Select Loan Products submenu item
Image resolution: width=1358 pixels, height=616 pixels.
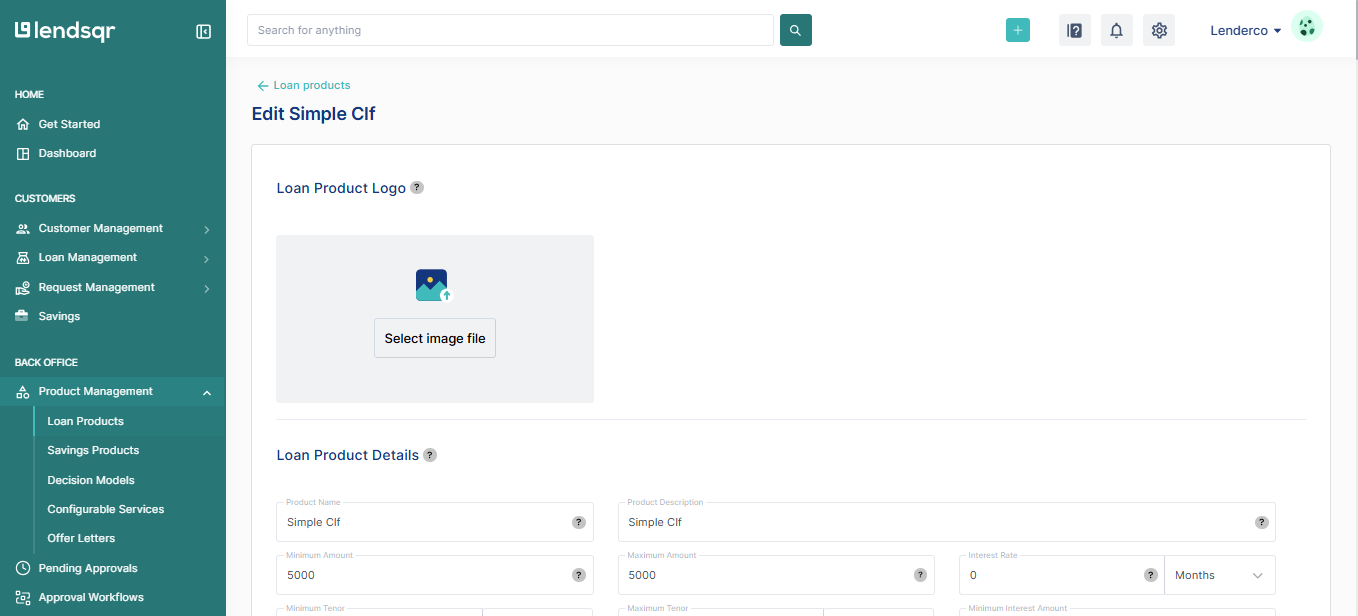tap(86, 421)
